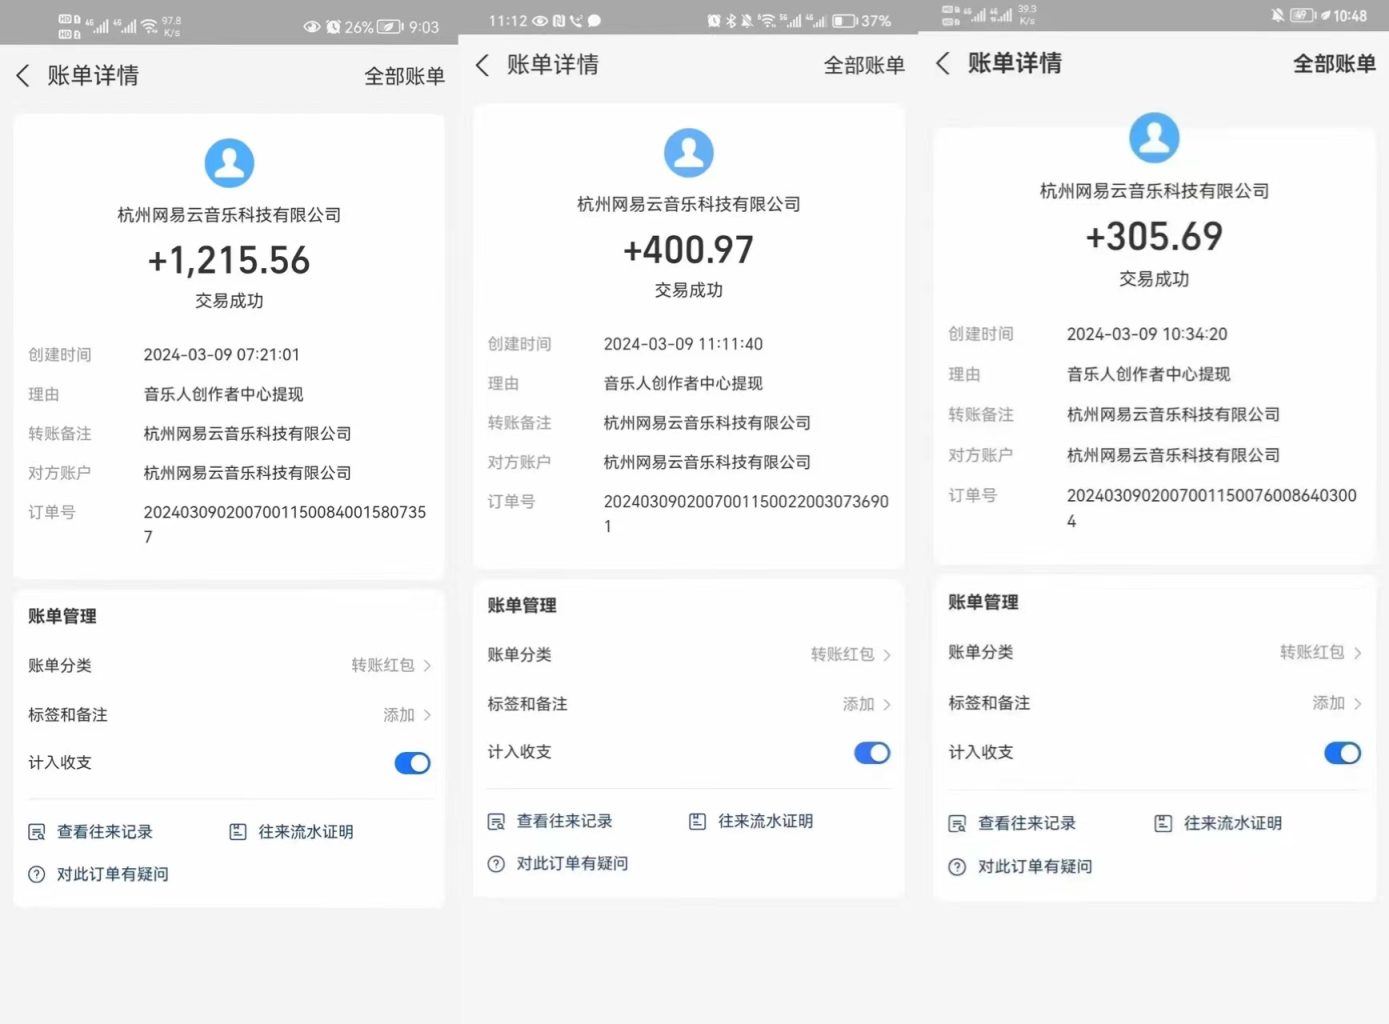This screenshot has height=1024, width=1389.
Task: Select 音乐人创作者中心提现 reason in +1,215.56 bill
Action: coord(223,395)
